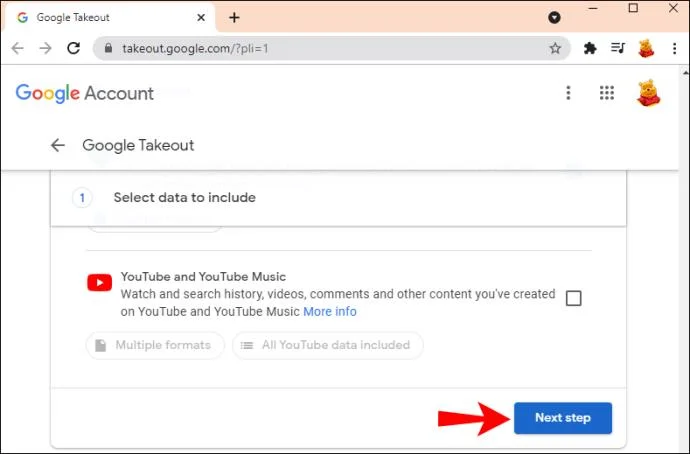Go back using the Google Takeout arrow

(x=58, y=145)
